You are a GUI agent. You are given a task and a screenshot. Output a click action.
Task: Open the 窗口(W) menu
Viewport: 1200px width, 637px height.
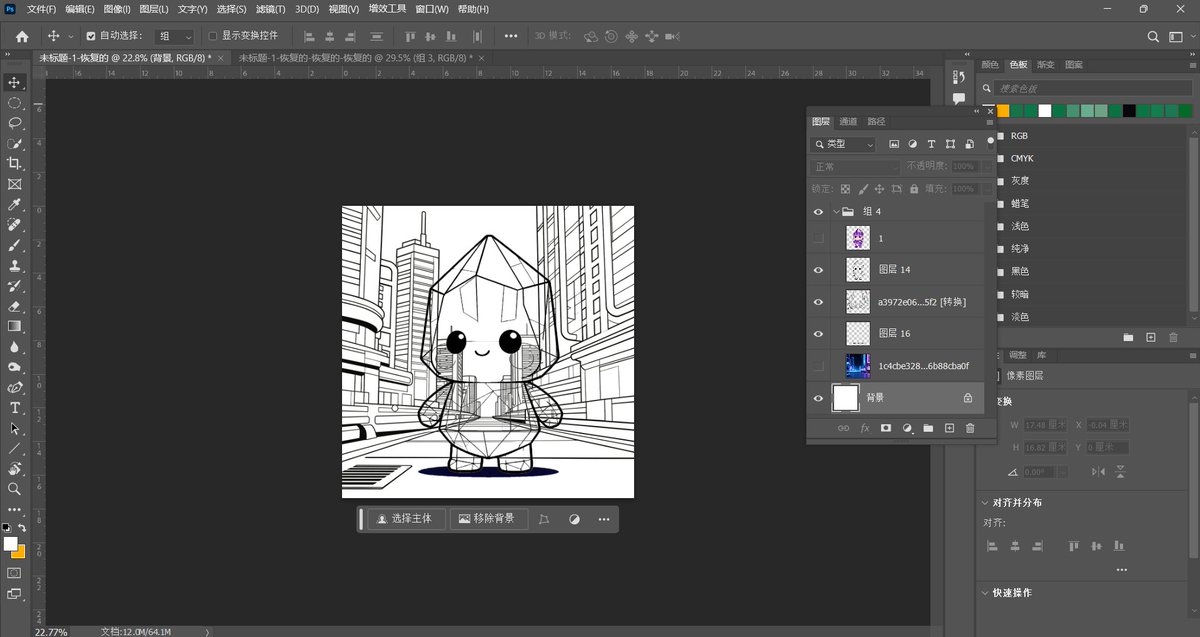(431, 9)
